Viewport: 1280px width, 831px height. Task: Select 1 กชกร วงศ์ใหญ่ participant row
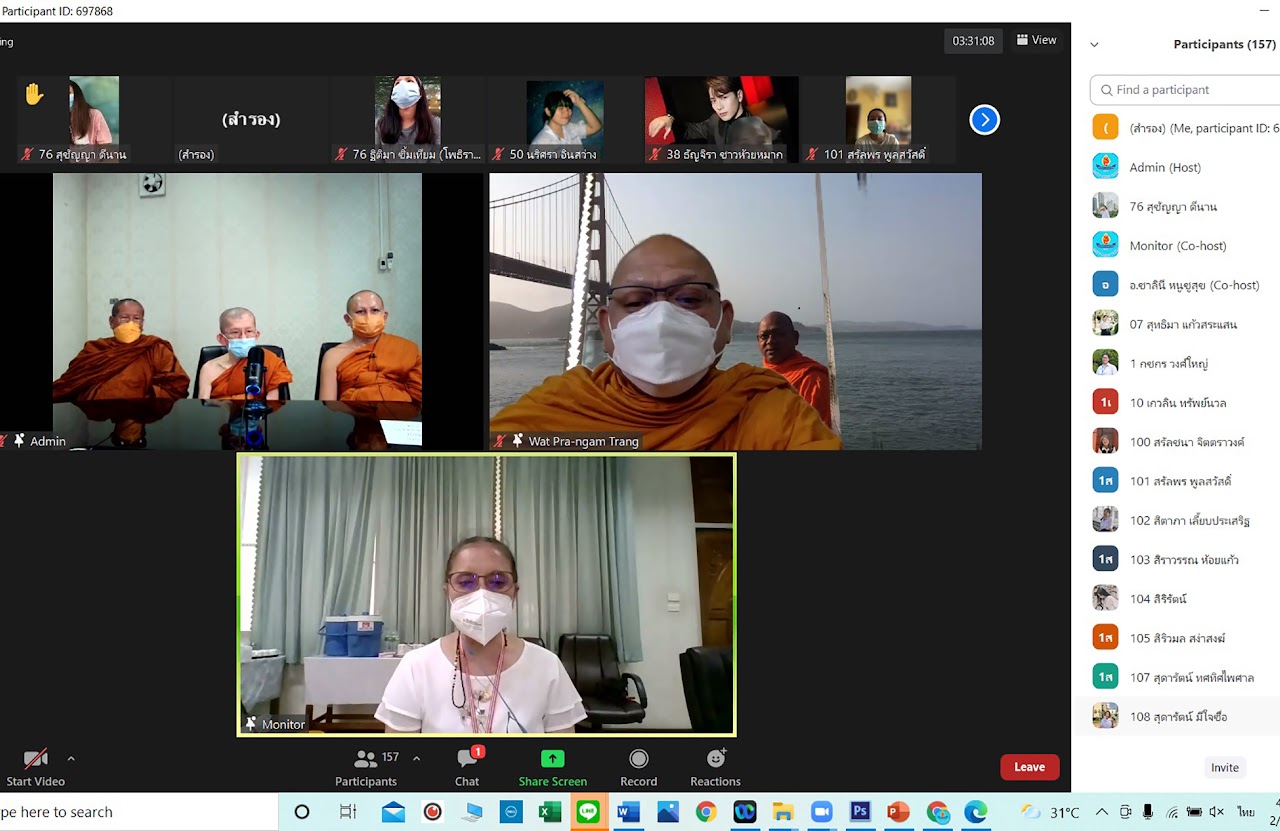pyautogui.click(x=1180, y=363)
